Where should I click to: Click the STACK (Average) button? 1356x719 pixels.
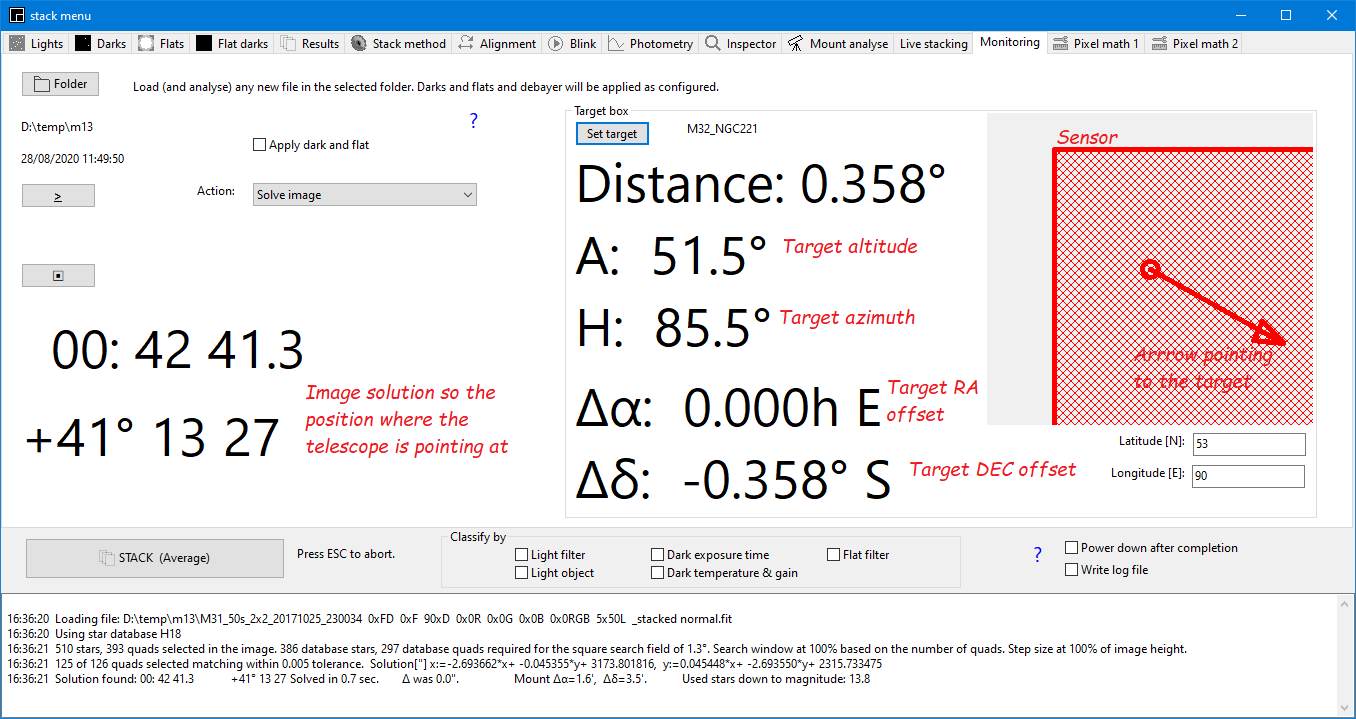[154, 558]
